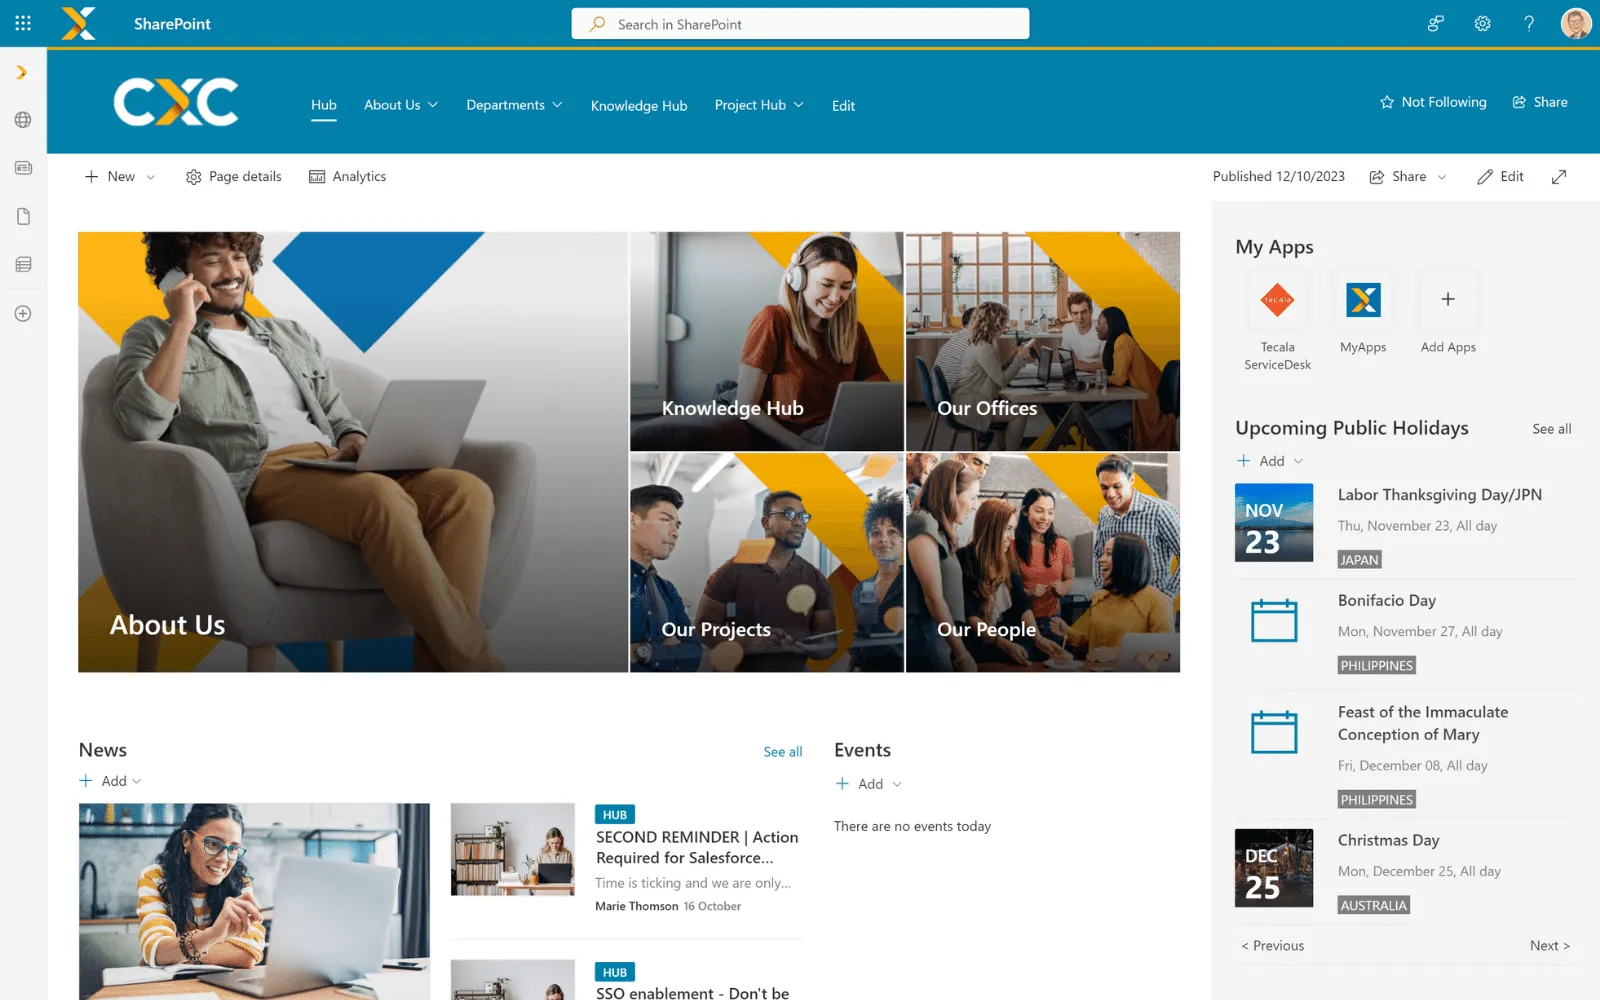
Task: Open the Our Offices hero tile
Action: [x=1043, y=341]
